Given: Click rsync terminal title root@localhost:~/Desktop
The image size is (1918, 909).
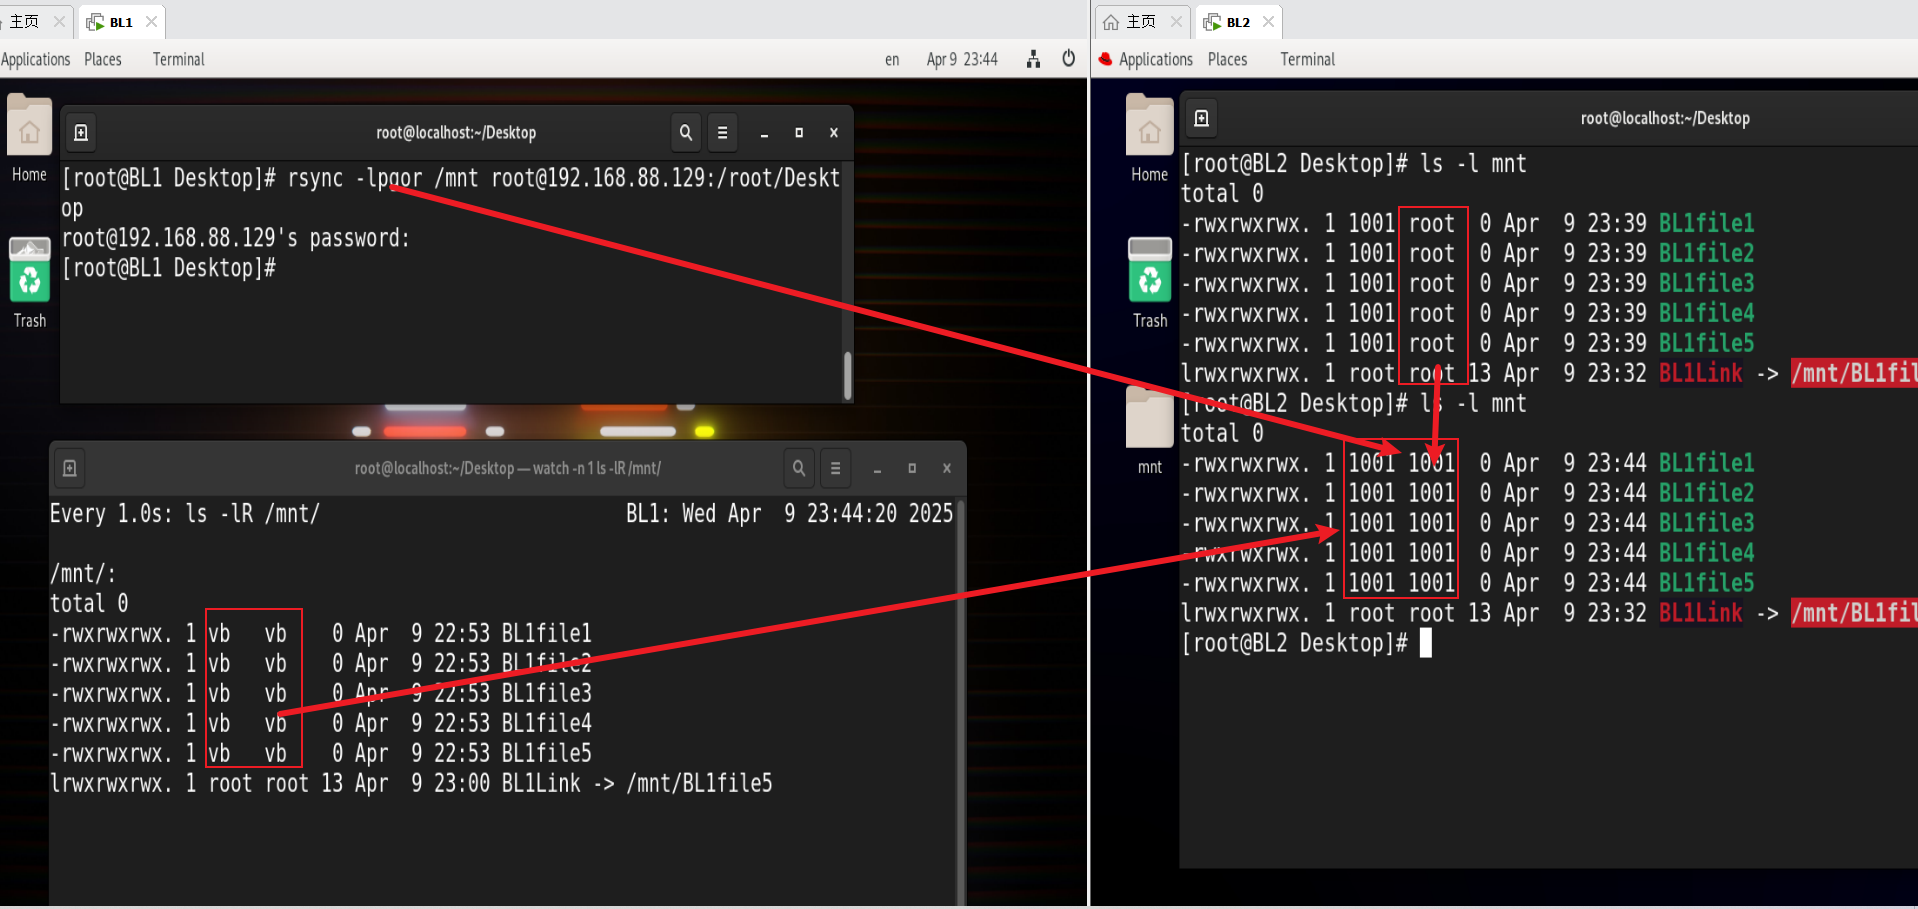Looking at the screenshot, I should pyautogui.click(x=456, y=132).
